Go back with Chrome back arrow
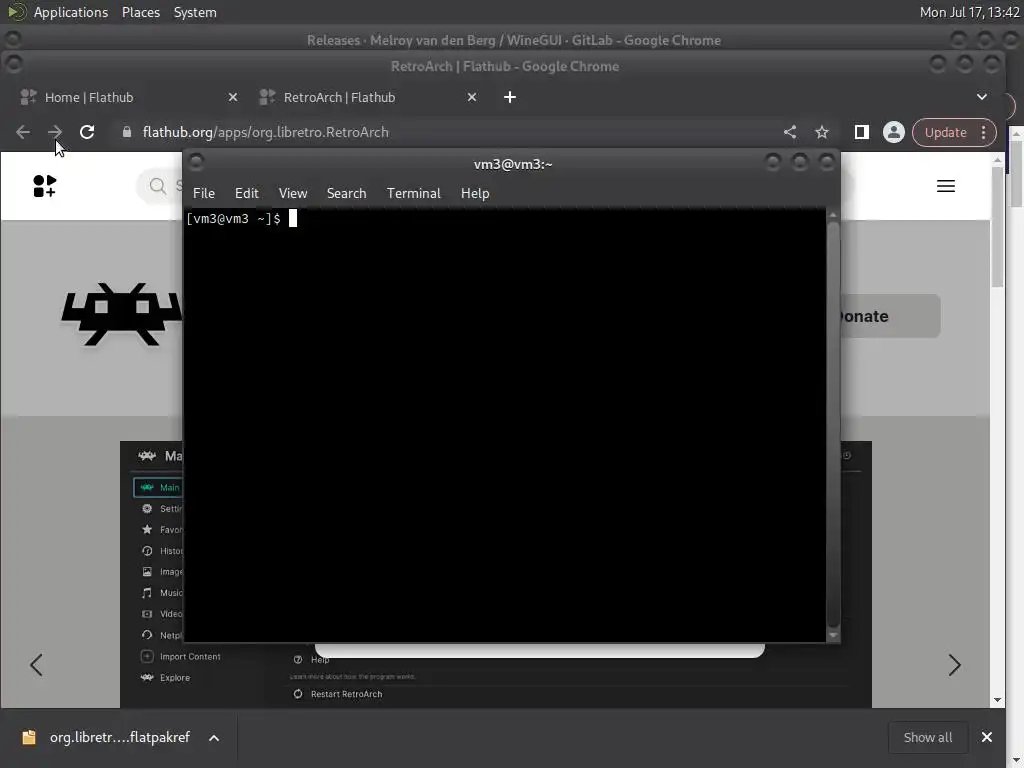The width and height of the screenshot is (1024, 768). point(23,132)
